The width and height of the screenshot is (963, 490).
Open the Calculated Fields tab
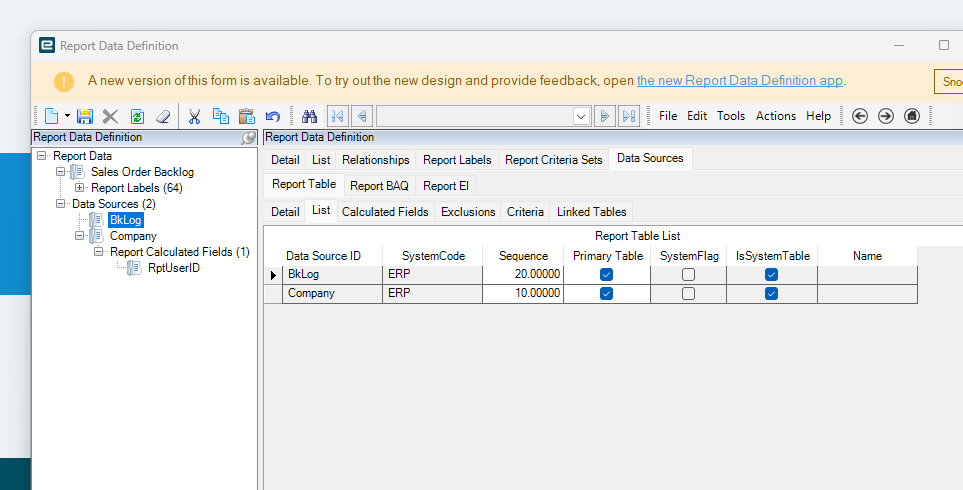[385, 212]
